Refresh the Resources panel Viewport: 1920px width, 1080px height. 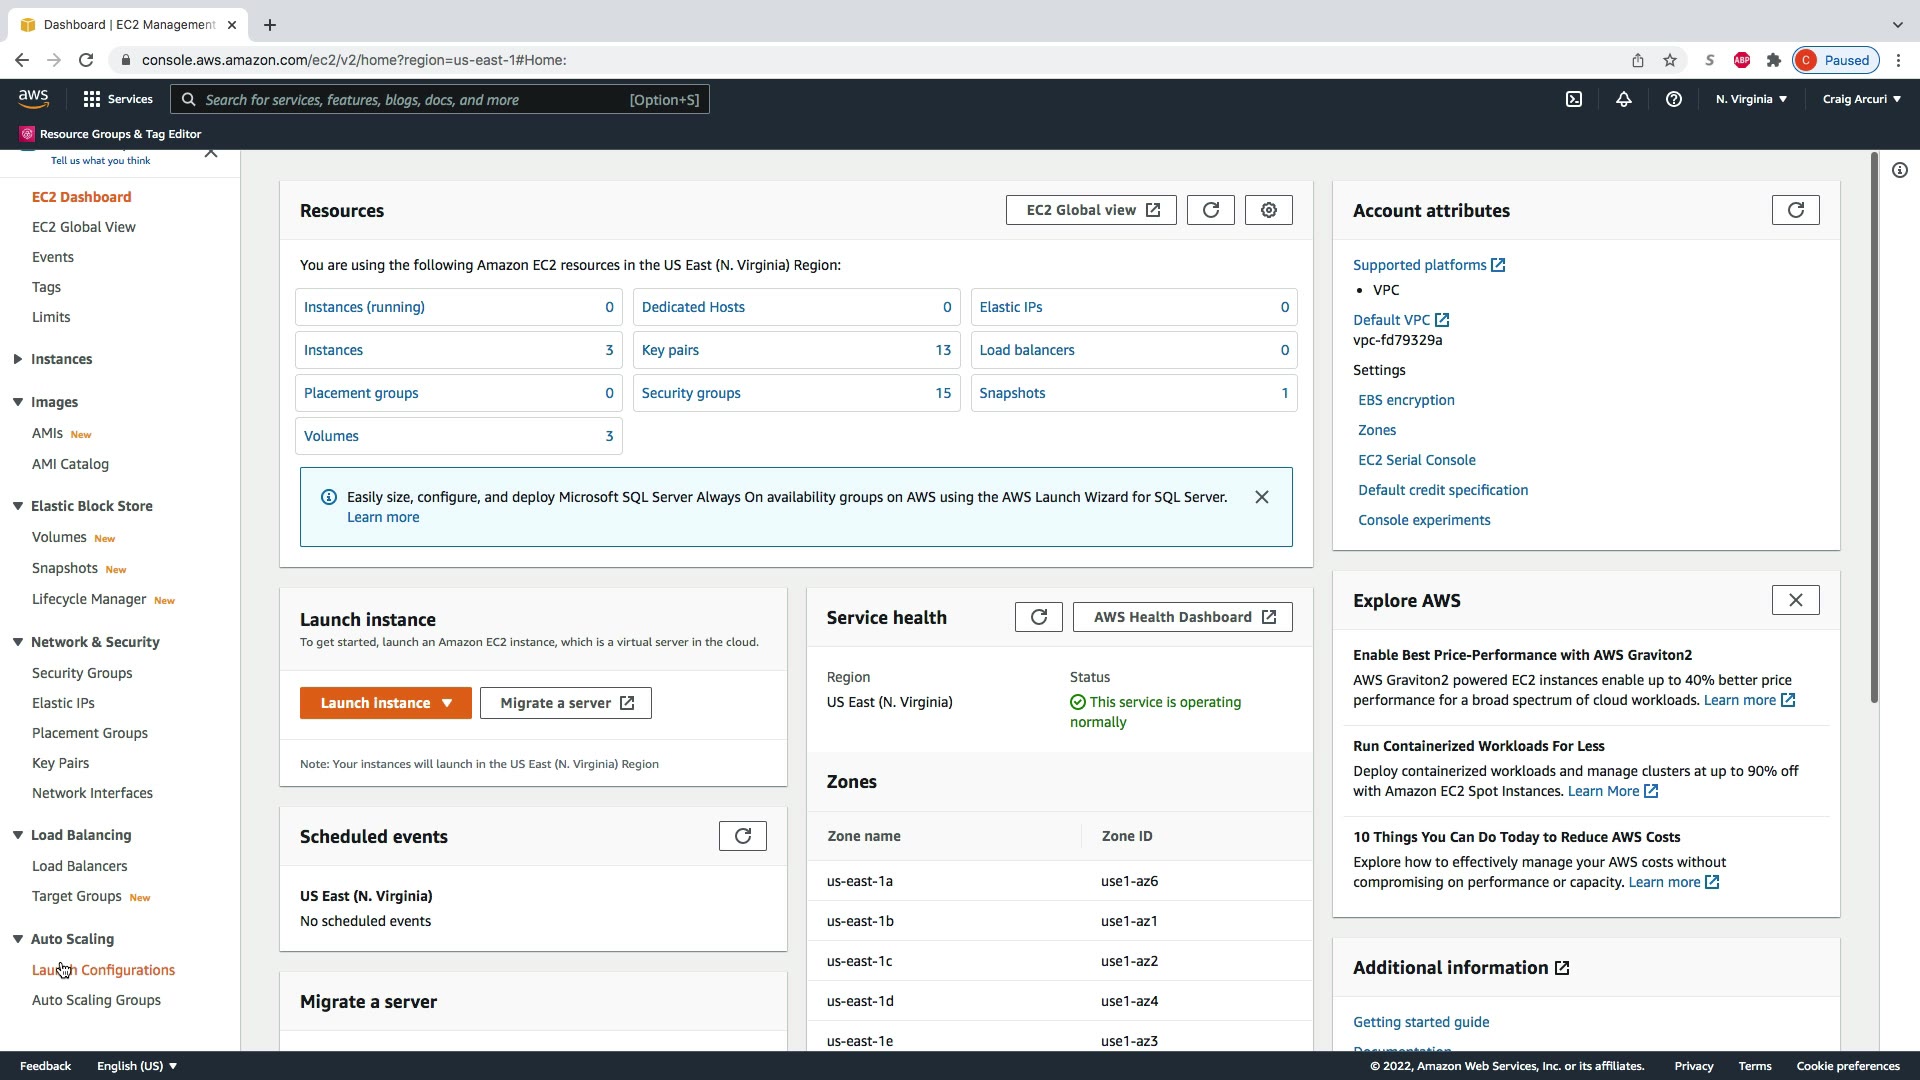coord(1210,210)
